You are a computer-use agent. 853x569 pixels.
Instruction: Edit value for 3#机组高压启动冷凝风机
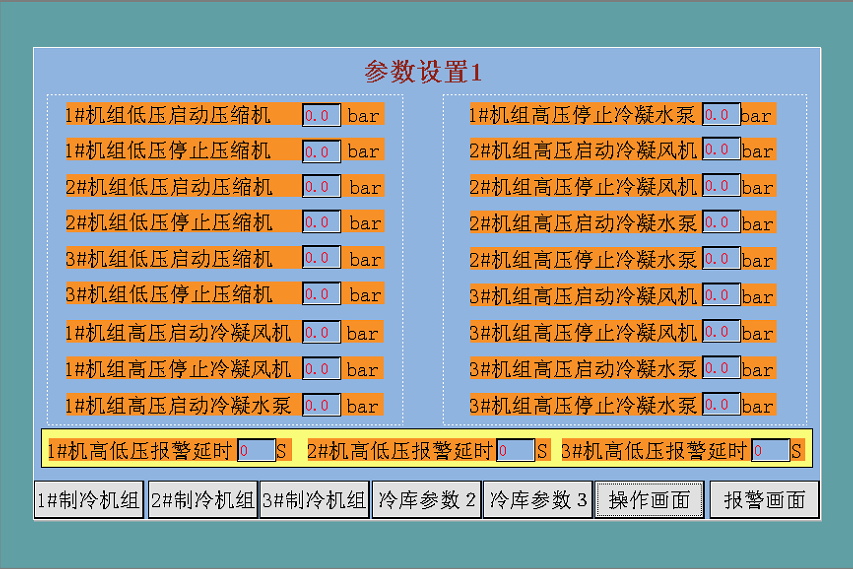pos(721,294)
